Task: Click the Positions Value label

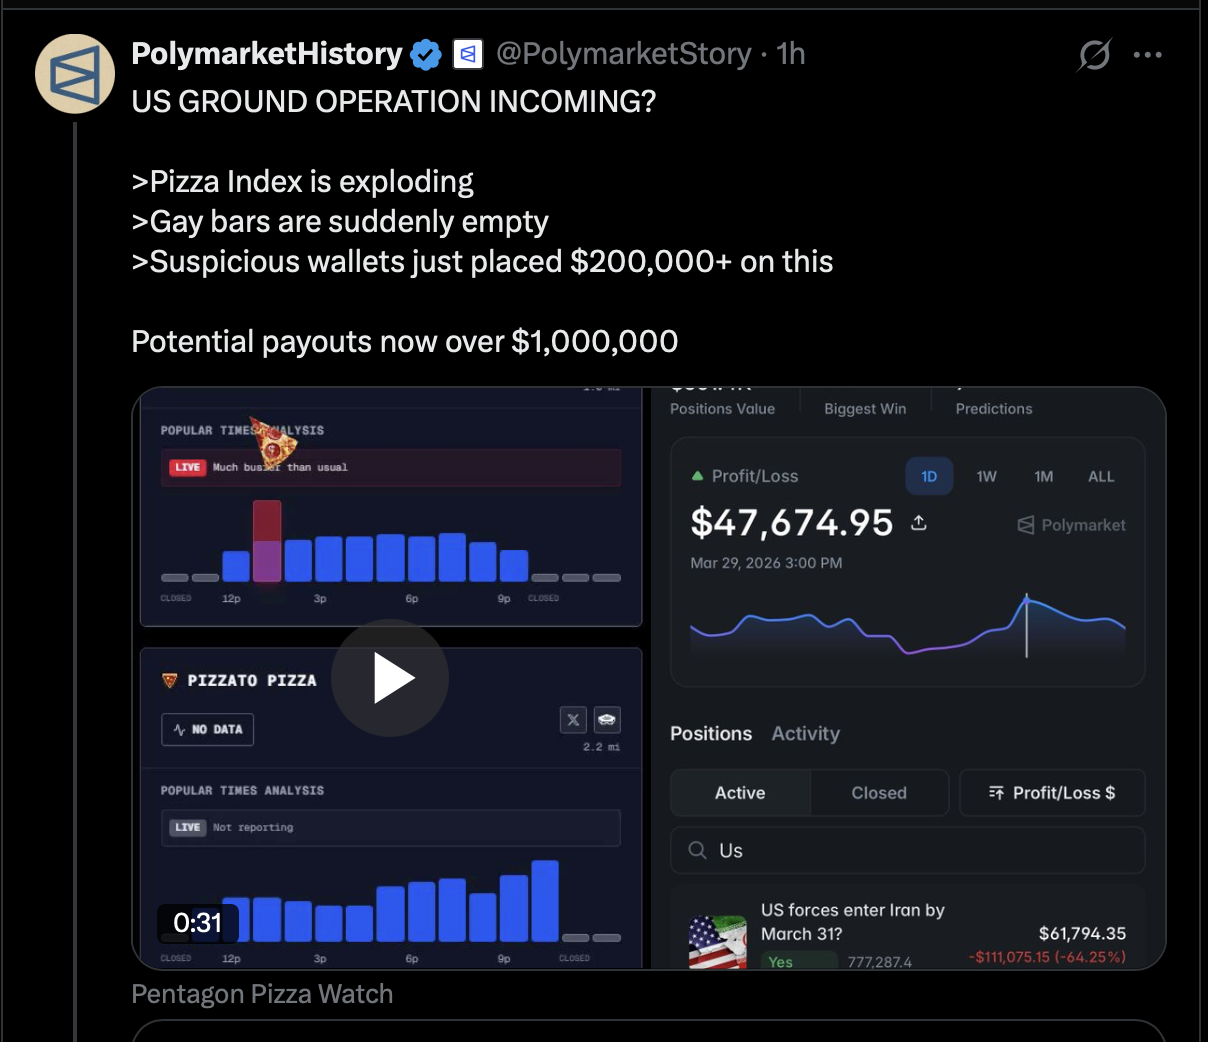Action: point(722,409)
